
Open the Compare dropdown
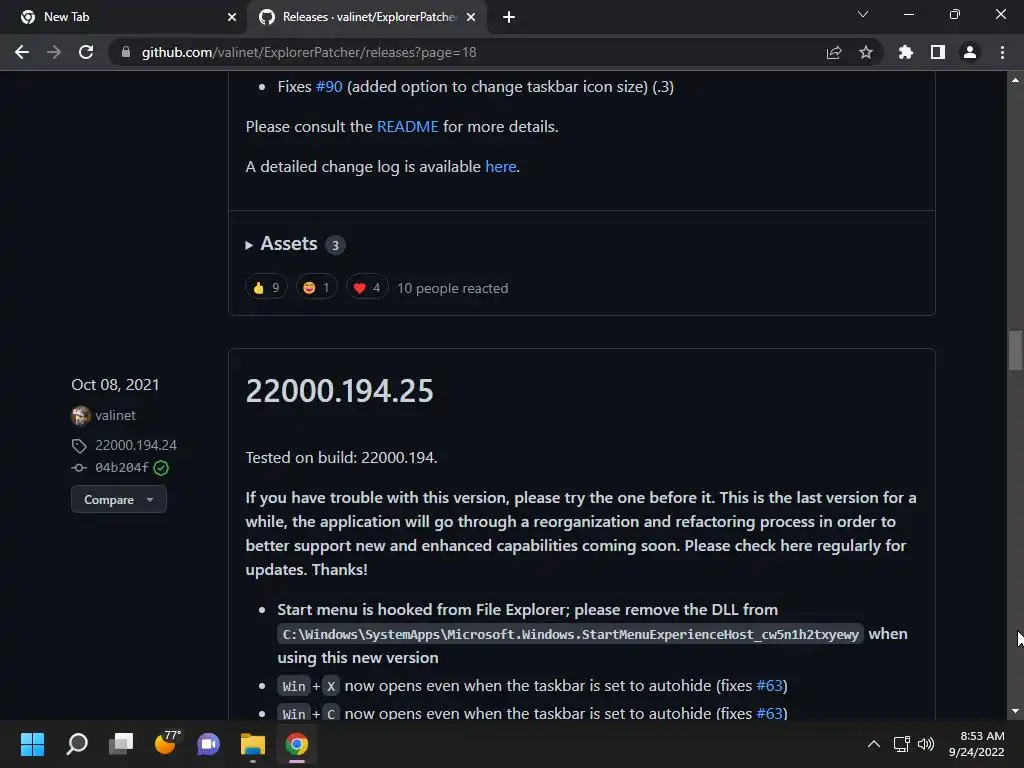tap(119, 500)
